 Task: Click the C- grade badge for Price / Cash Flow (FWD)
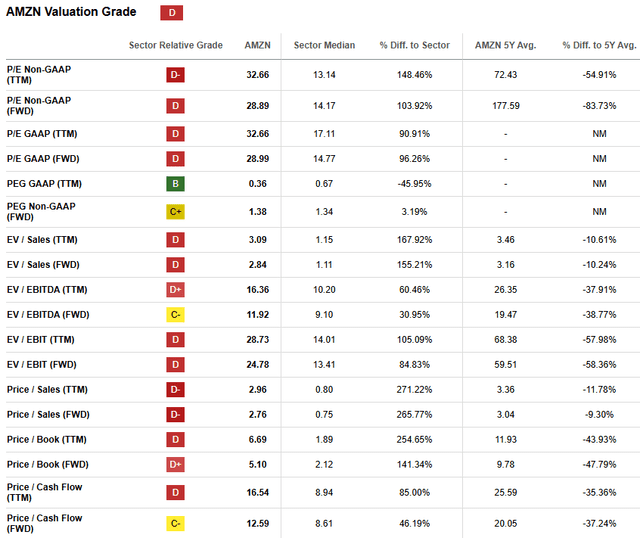pyautogui.click(x=175, y=523)
